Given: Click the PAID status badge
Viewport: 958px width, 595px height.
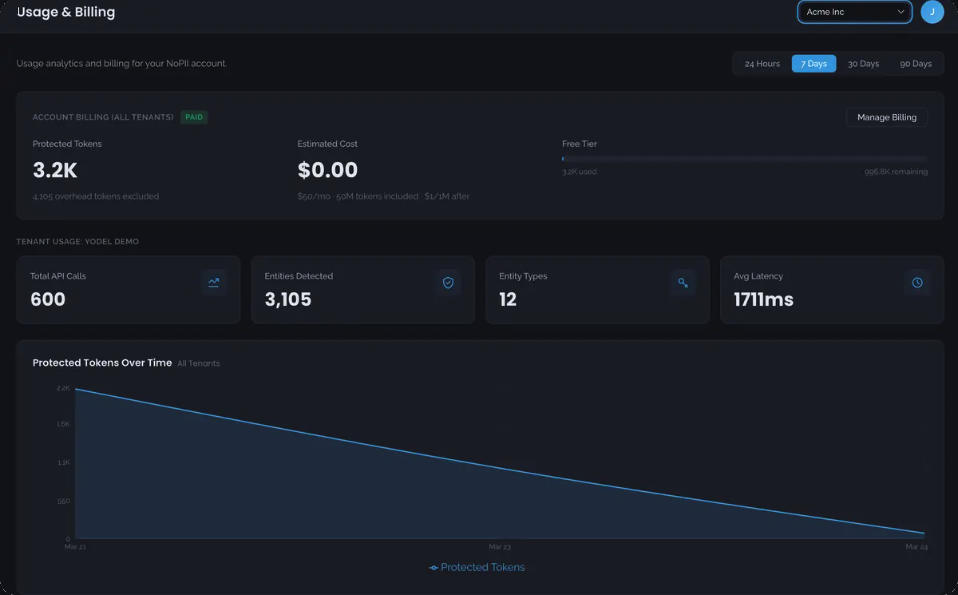Looking at the screenshot, I should [x=194, y=117].
